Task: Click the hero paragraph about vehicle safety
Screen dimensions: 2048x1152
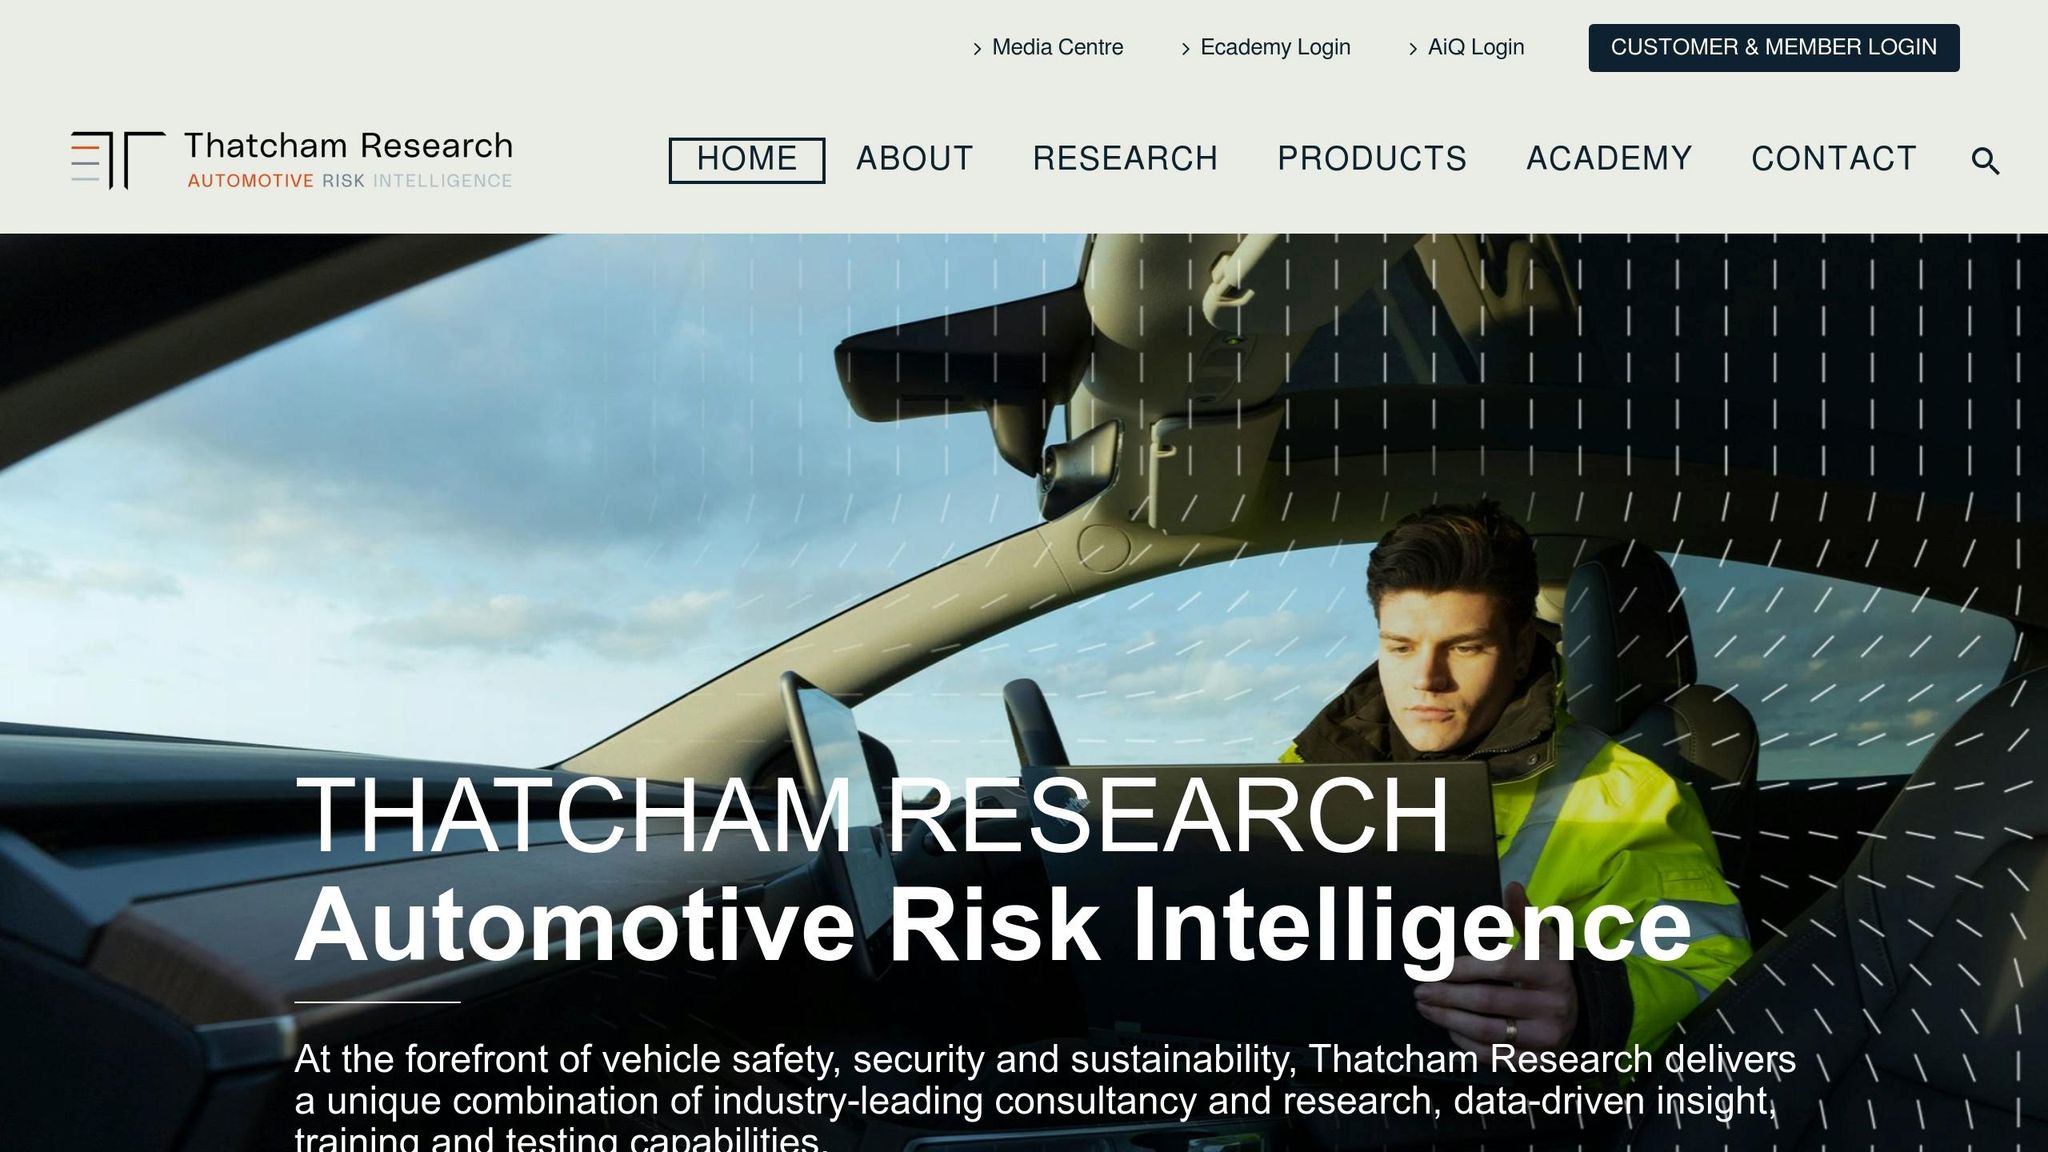Action: 1045,1100
